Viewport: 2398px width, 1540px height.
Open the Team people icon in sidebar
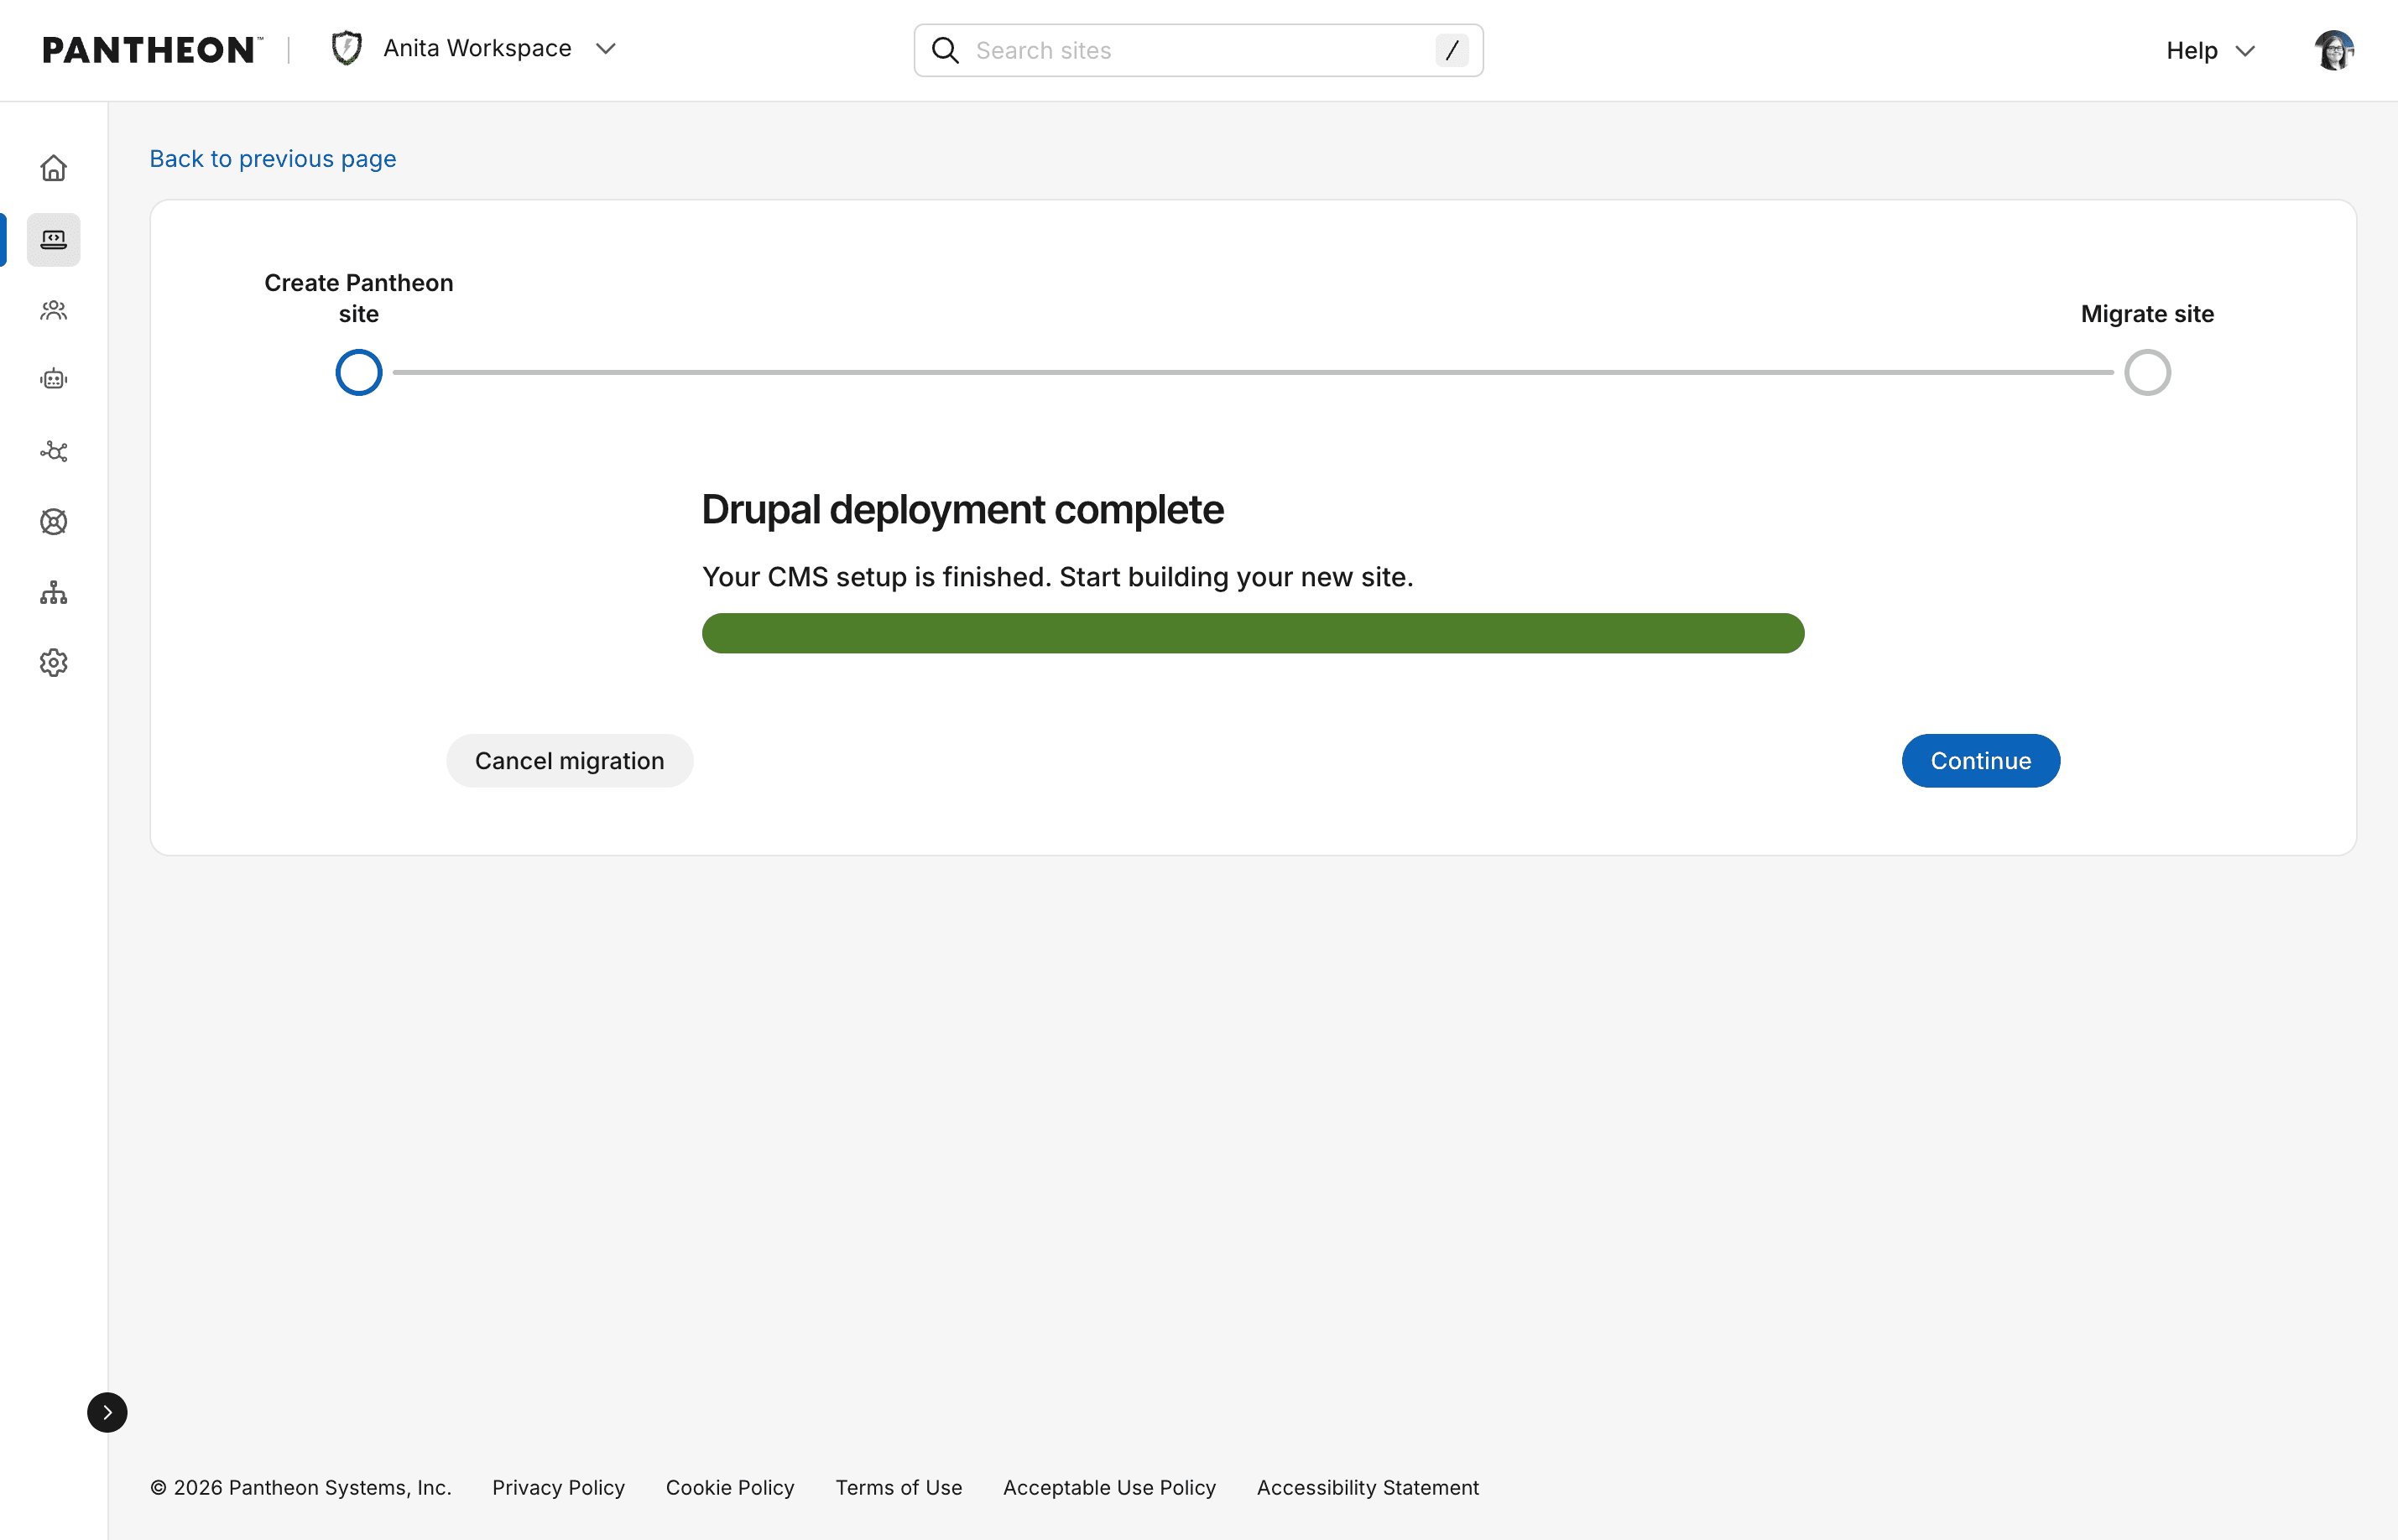54,310
